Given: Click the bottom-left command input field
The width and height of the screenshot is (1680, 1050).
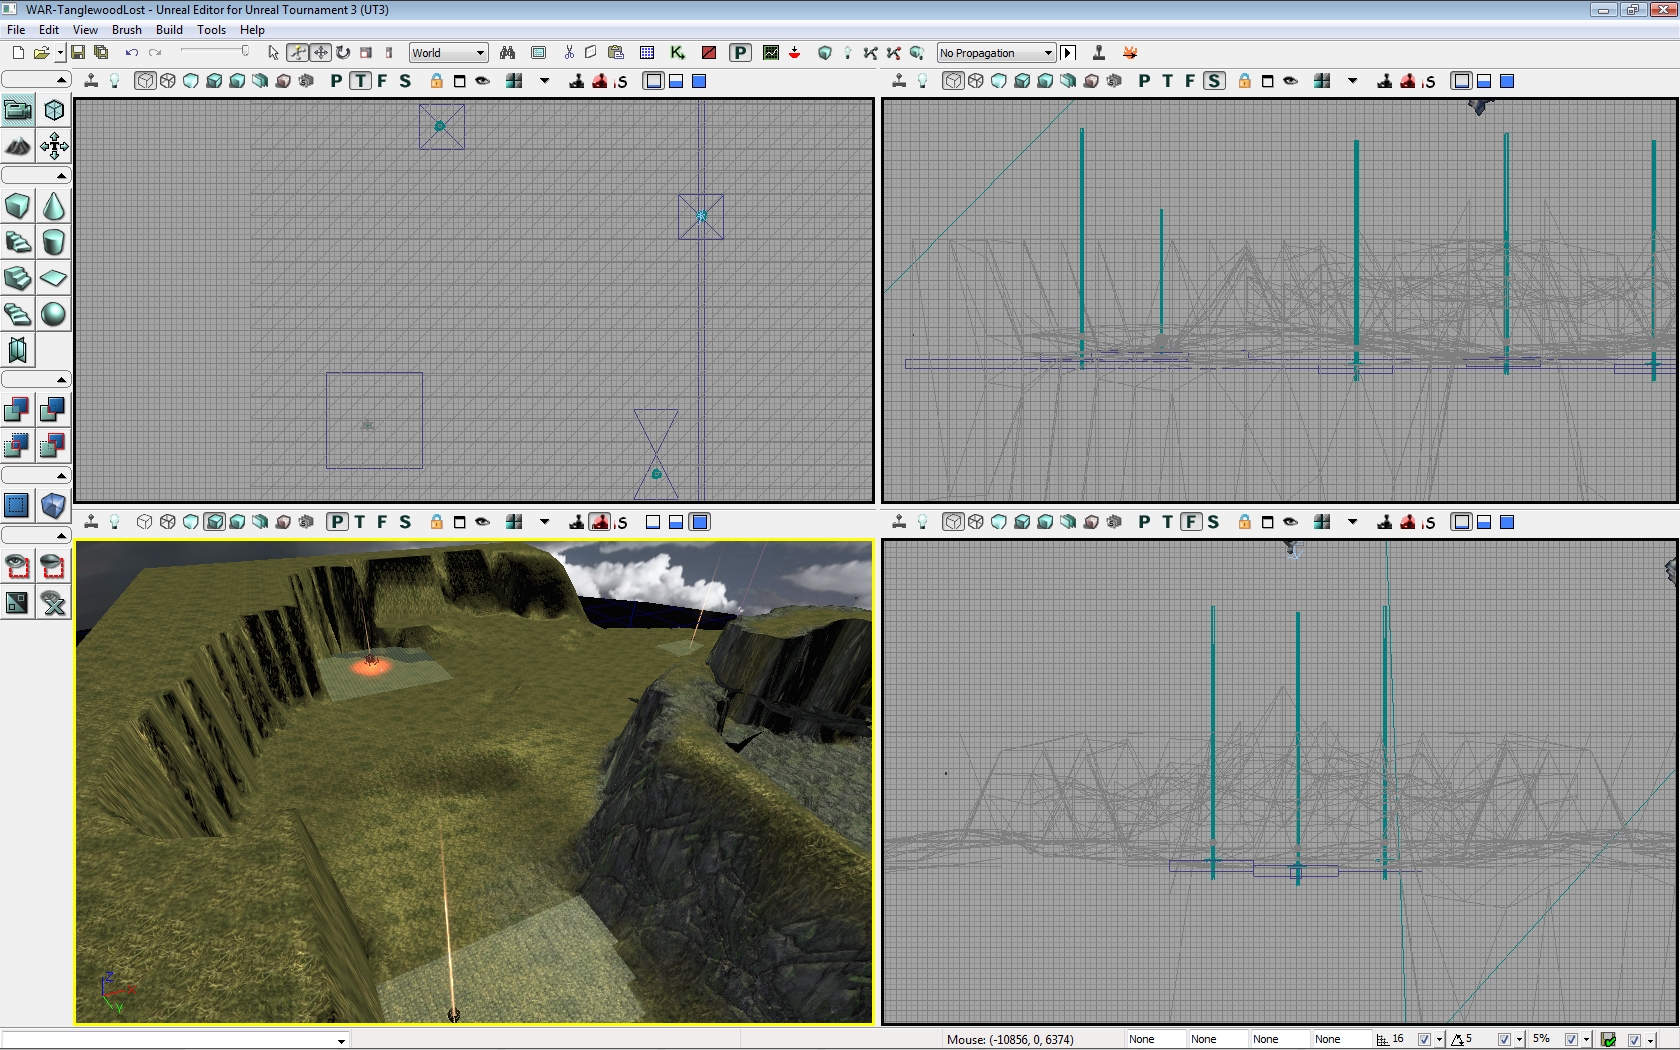Looking at the screenshot, I should point(174,1040).
